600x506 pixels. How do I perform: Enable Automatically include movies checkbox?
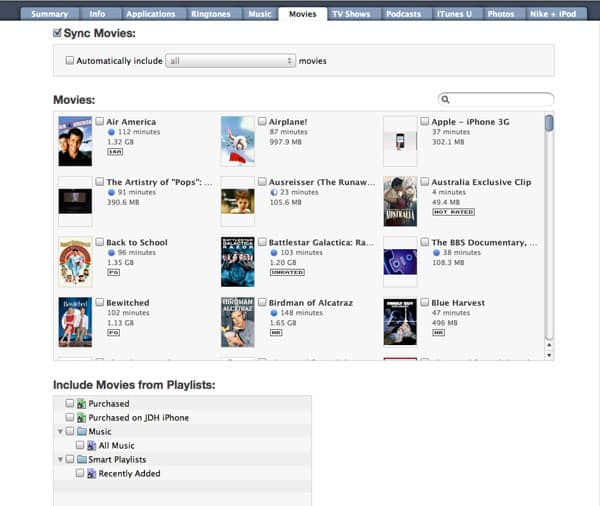70,60
